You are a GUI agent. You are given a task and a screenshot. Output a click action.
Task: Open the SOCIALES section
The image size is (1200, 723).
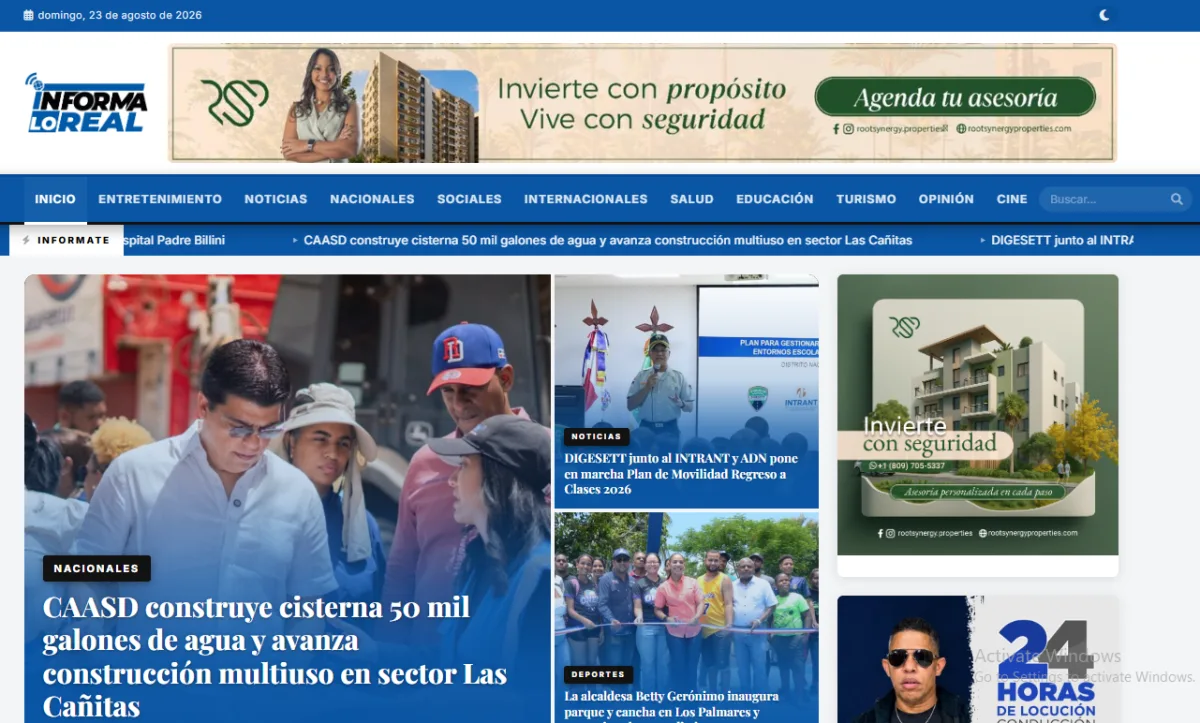(469, 199)
